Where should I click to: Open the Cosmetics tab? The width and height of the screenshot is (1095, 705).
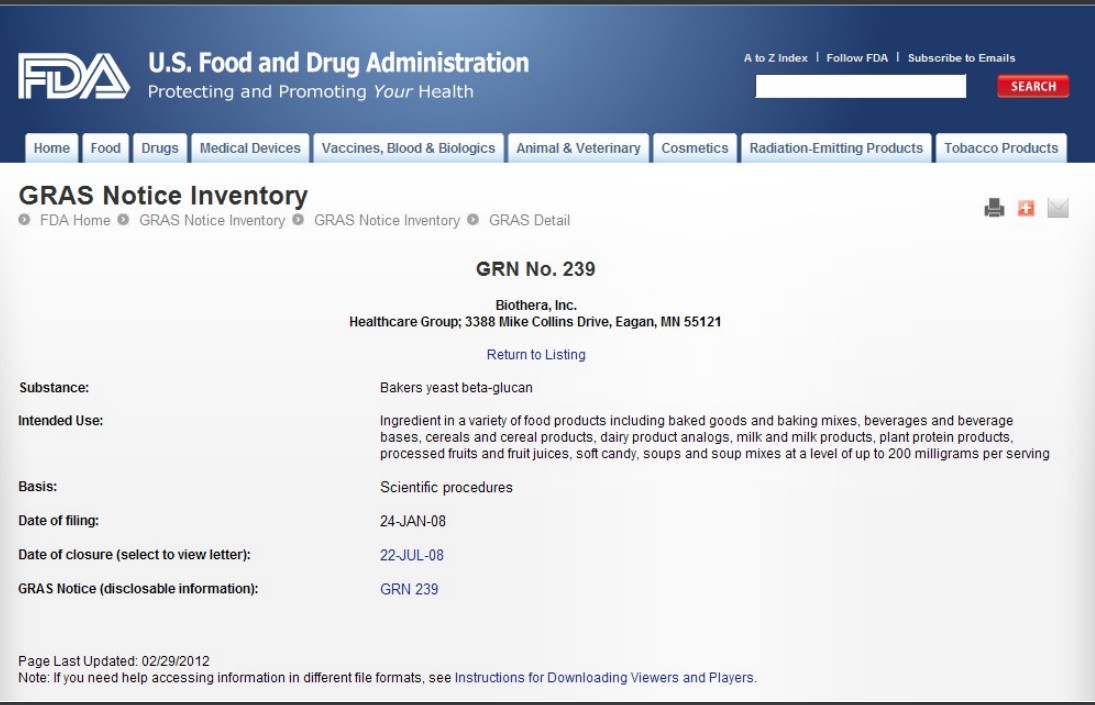695,148
